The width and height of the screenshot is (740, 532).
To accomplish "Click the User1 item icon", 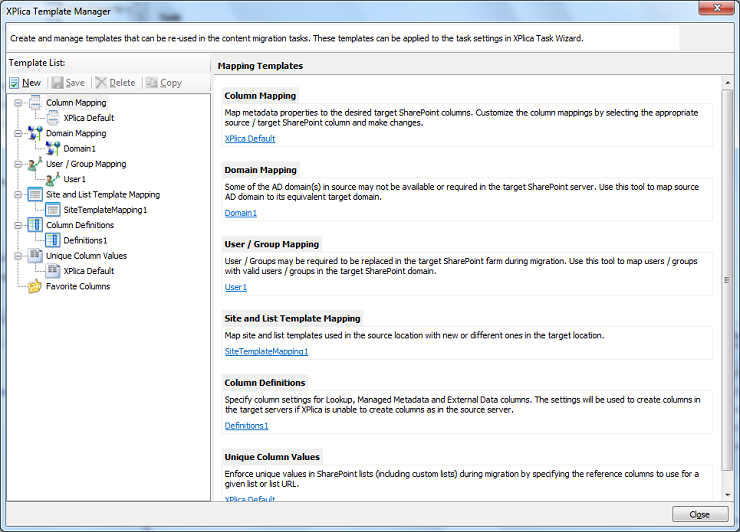I will pyautogui.click(x=53, y=179).
